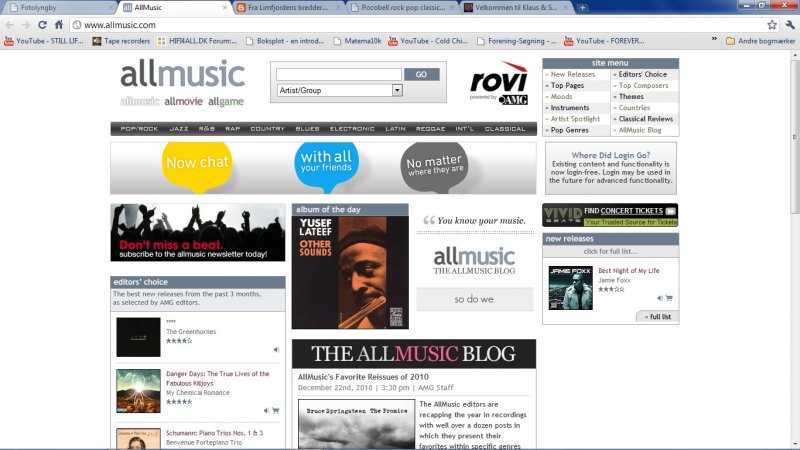Open the rovi logo
800x450 pixels.
498,83
